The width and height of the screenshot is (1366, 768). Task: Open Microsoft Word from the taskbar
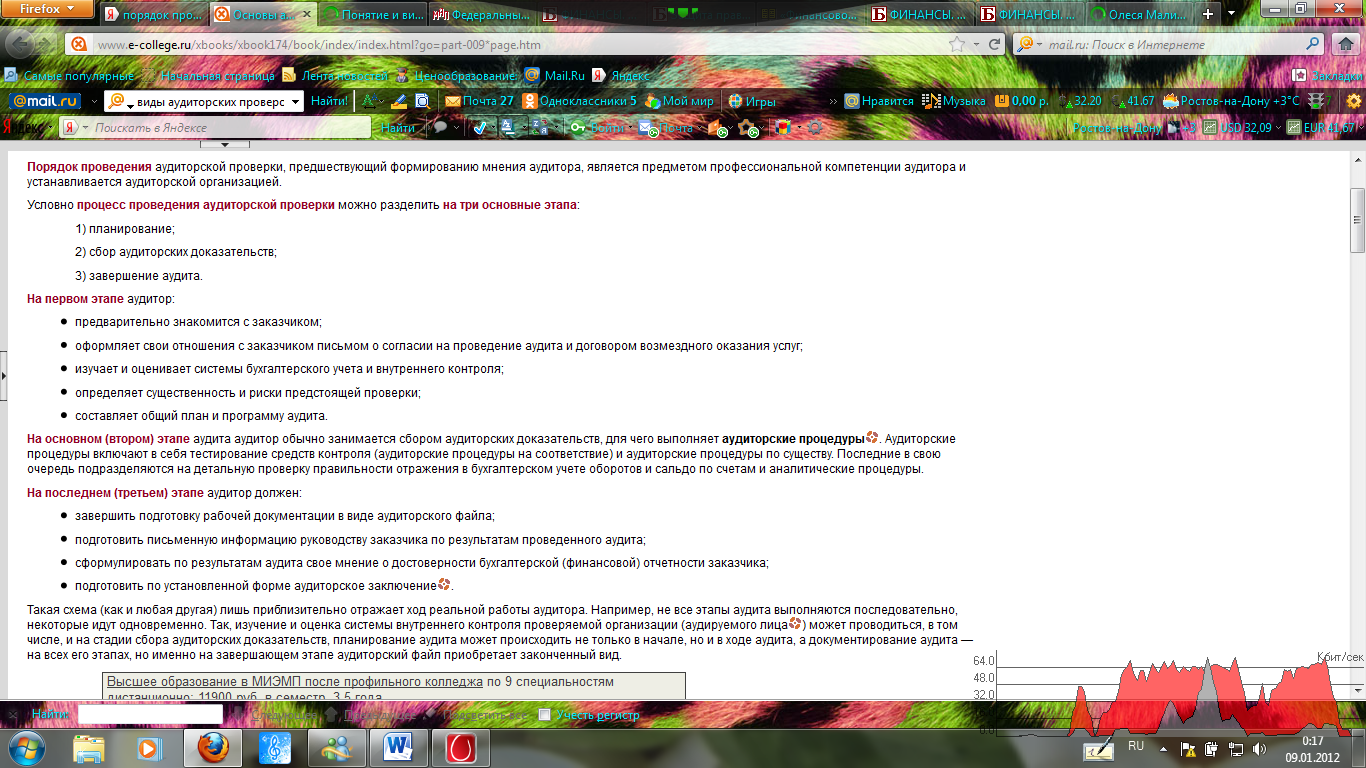tap(398, 747)
